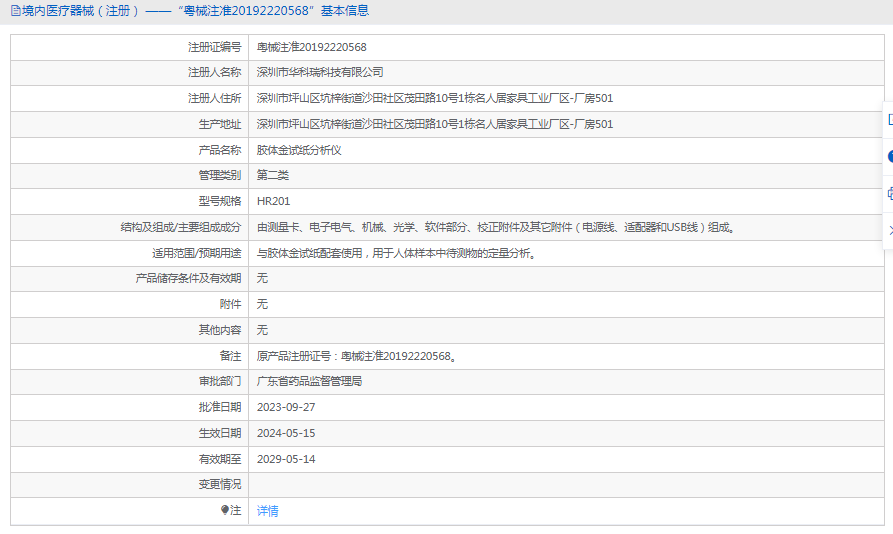Click the document icon before 境内医疗器械 title
Image resolution: width=893 pixels, height=534 pixels.
click(x=15, y=11)
